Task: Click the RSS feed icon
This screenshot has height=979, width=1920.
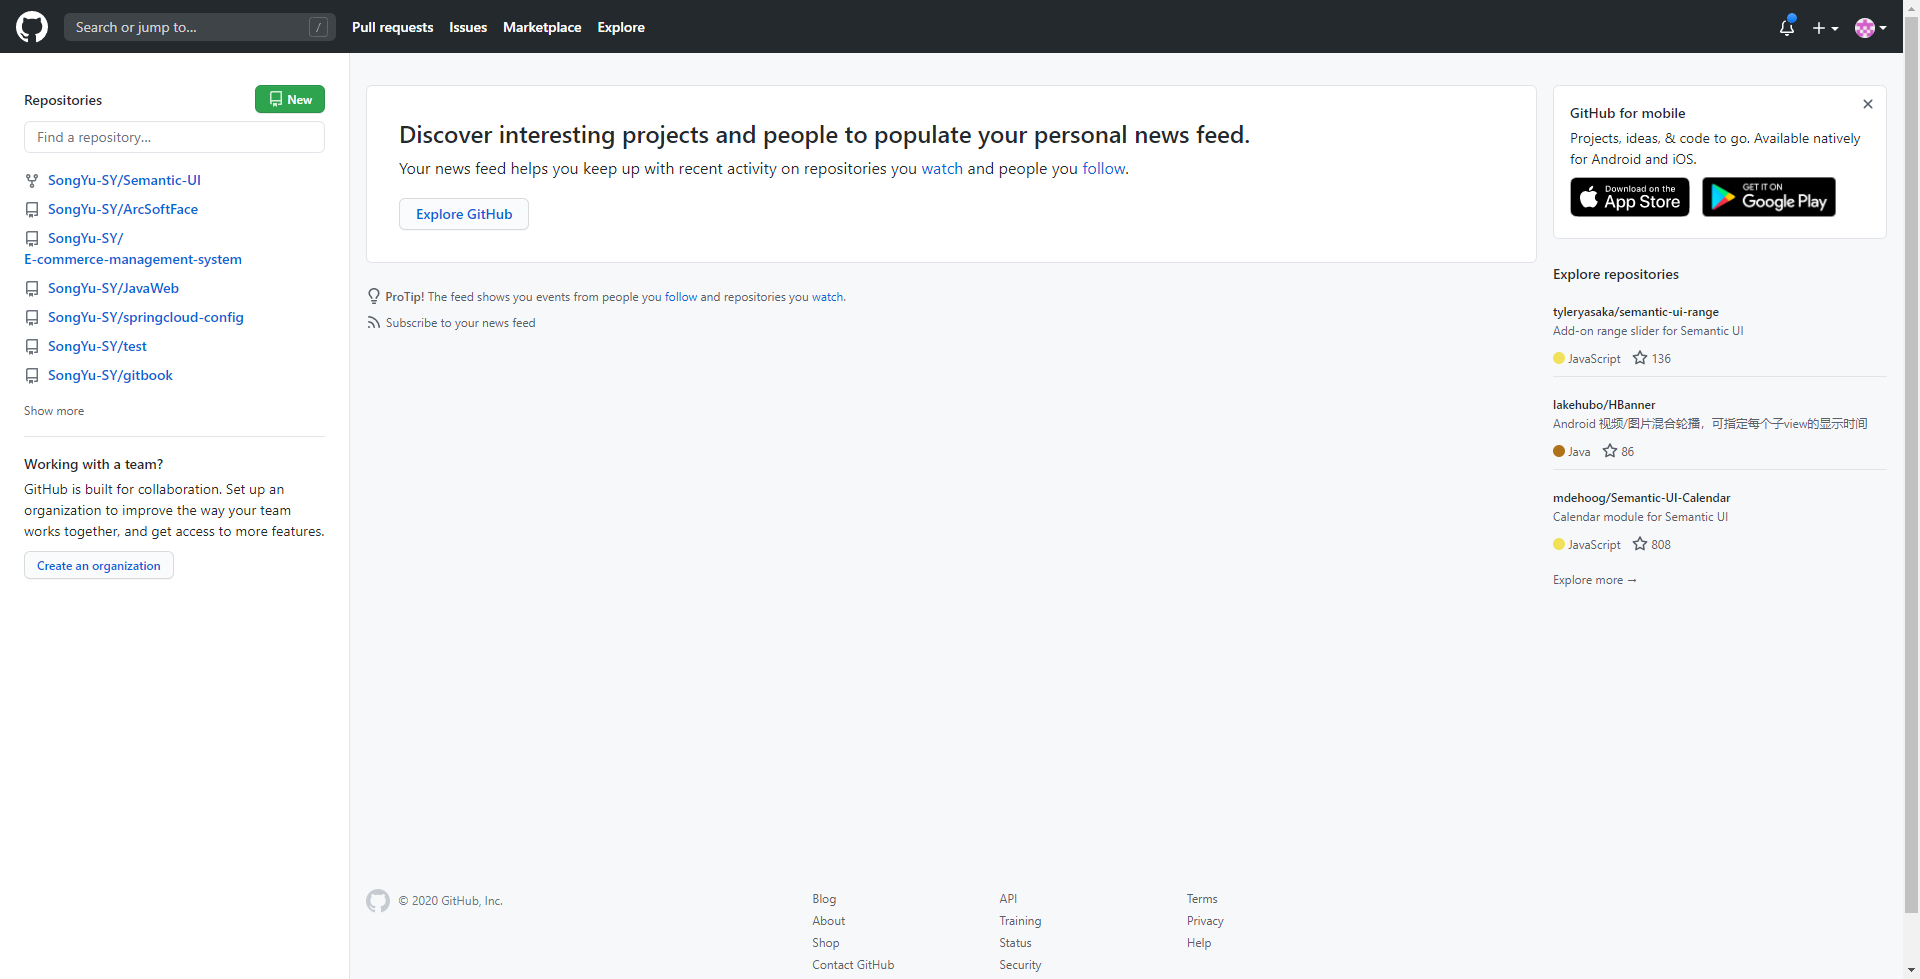Action: (374, 323)
